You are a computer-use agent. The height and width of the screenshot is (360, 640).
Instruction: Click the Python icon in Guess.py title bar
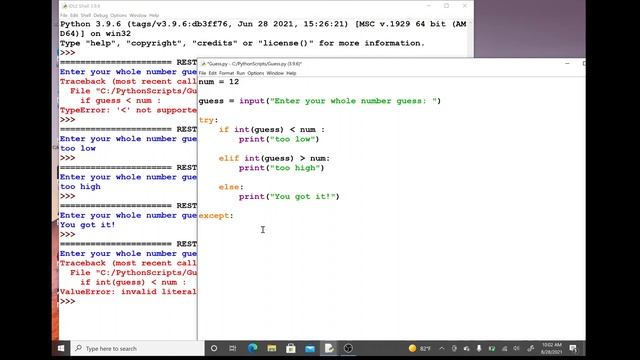(203, 64)
